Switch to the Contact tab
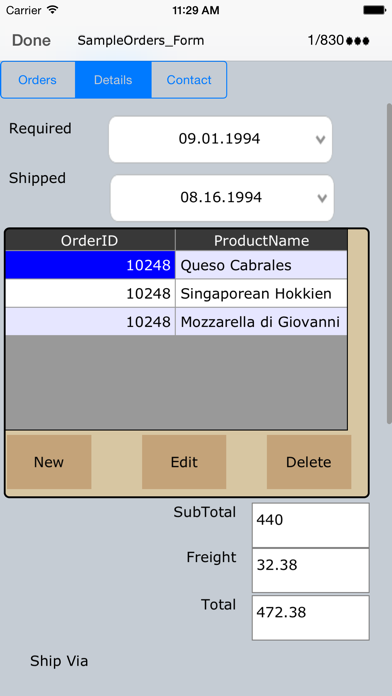The height and width of the screenshot is (696, 392). tap(189, 80)
